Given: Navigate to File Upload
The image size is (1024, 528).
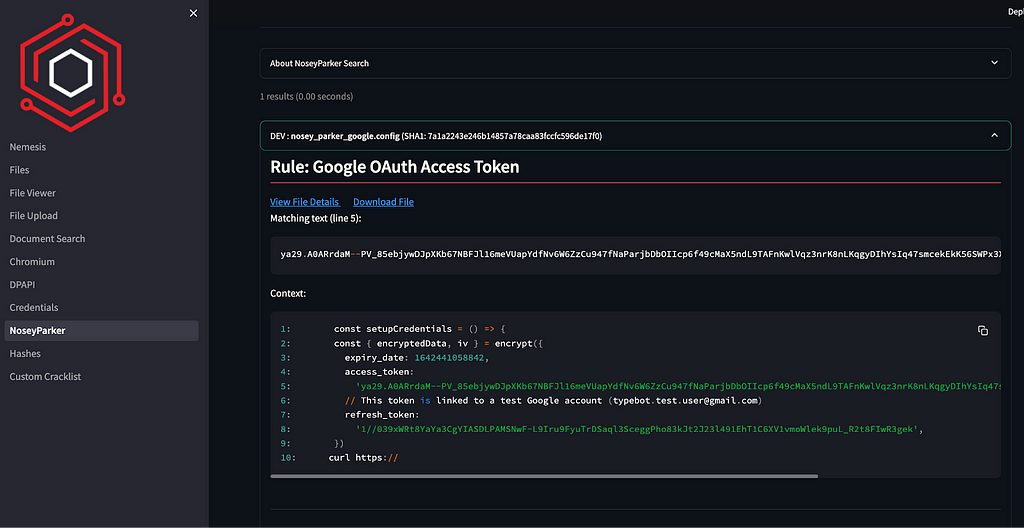Looking at the screenshot, I should coord(34,216).
